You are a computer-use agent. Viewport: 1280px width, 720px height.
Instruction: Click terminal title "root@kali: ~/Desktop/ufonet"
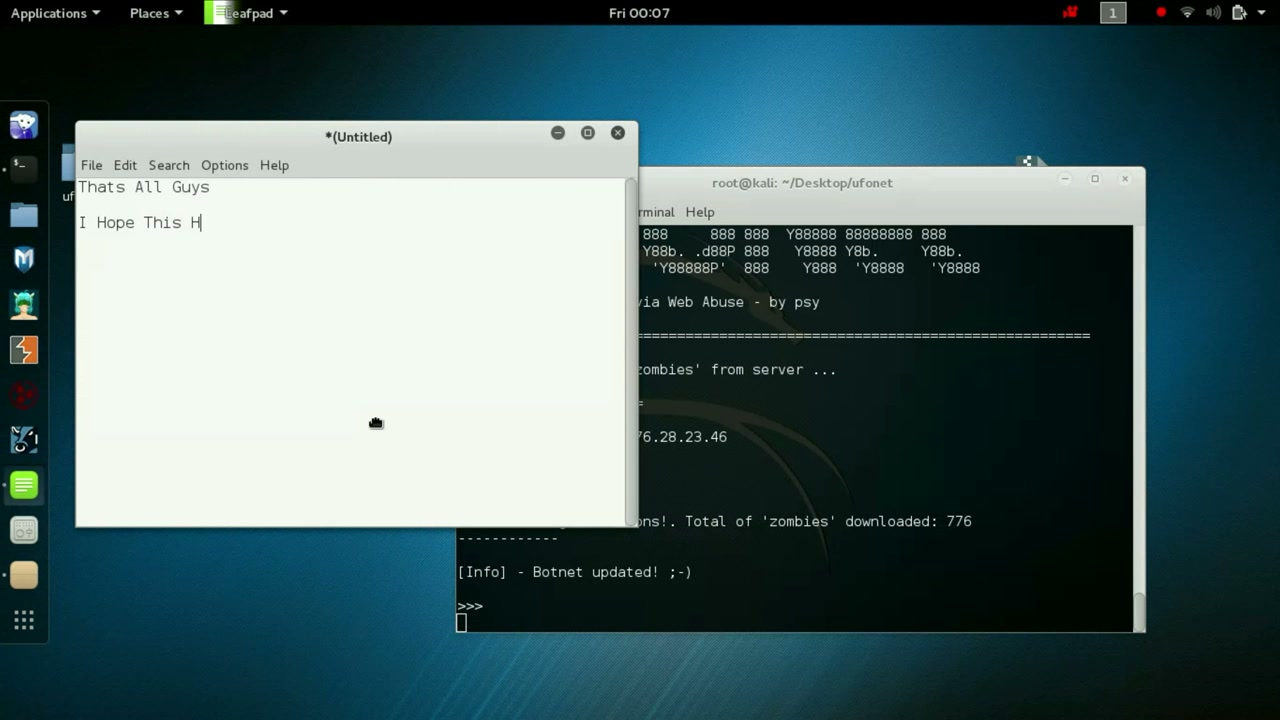tap(802, 183)
